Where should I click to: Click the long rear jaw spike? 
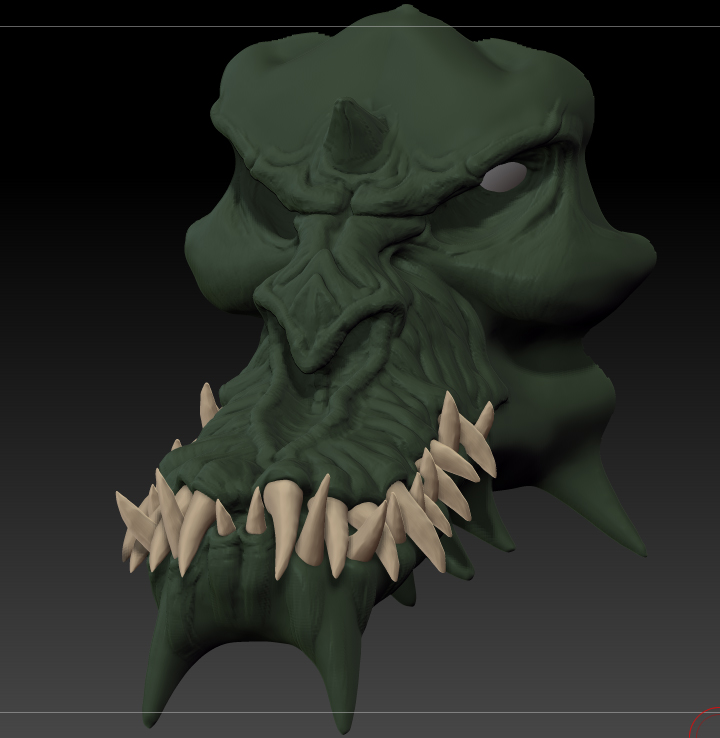(612, 511)
